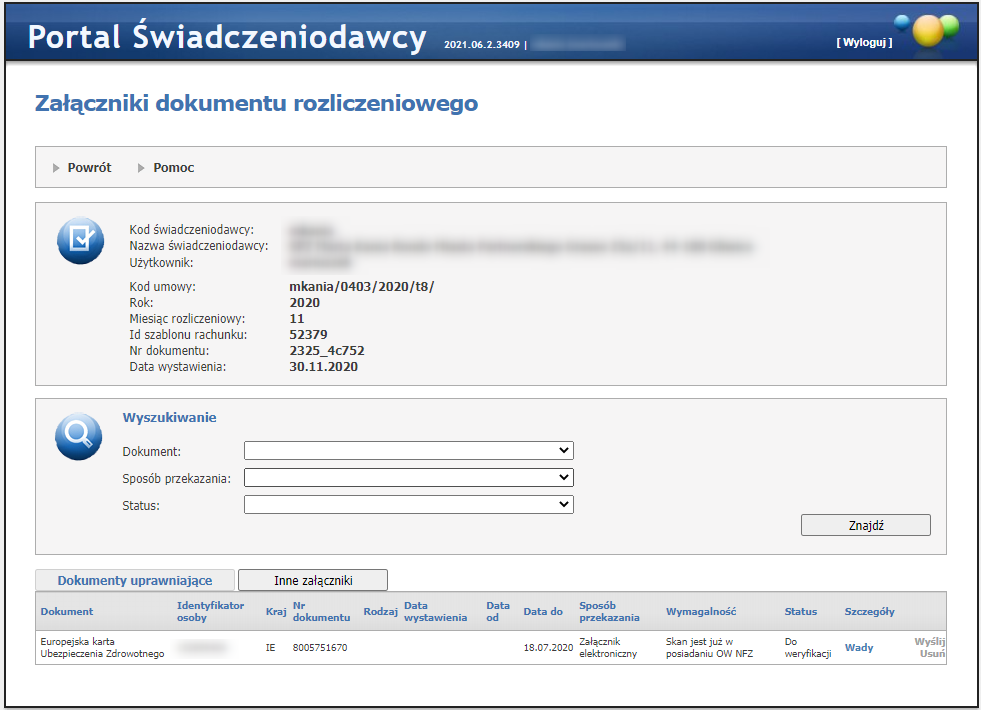Sort by the Data do column header
Image resolution: width=981 pixels, height=710 pixels.
point(543,612)
